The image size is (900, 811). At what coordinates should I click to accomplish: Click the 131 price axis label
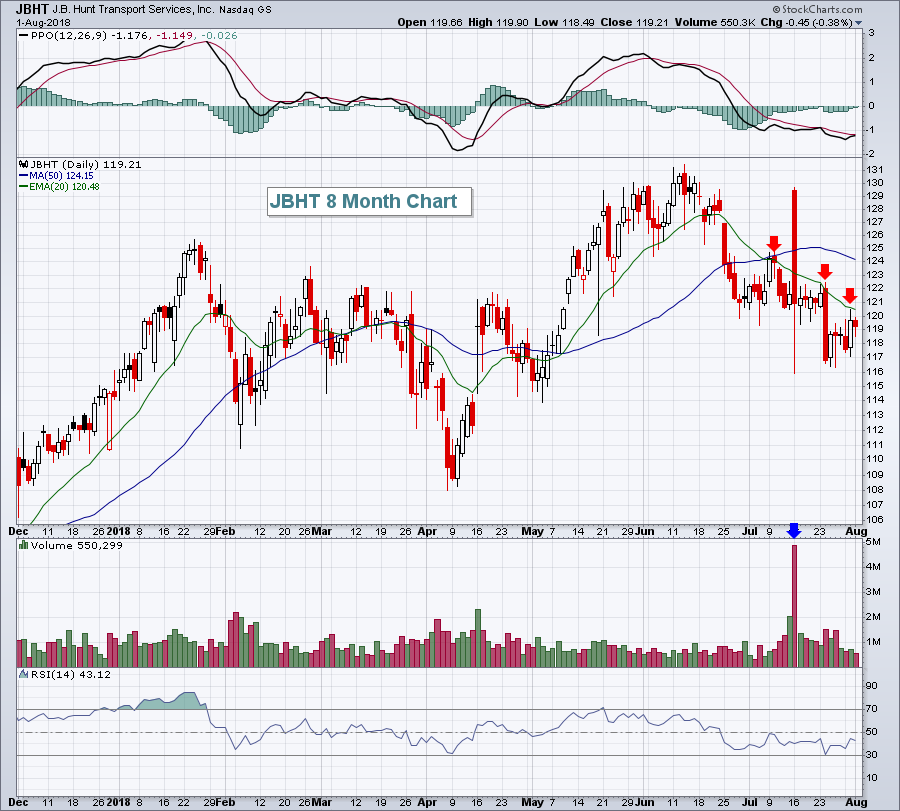875,169
